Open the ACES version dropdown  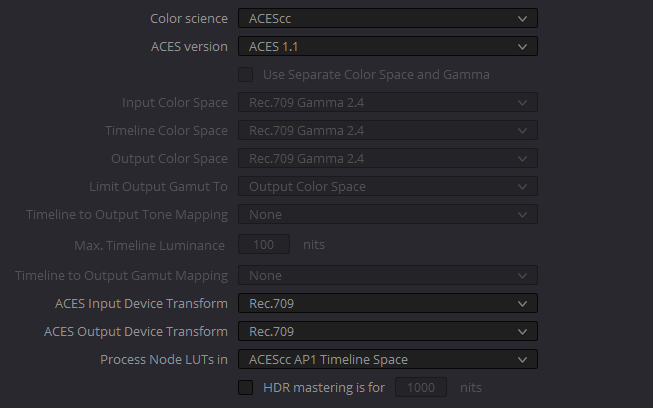tap(388, 46)
